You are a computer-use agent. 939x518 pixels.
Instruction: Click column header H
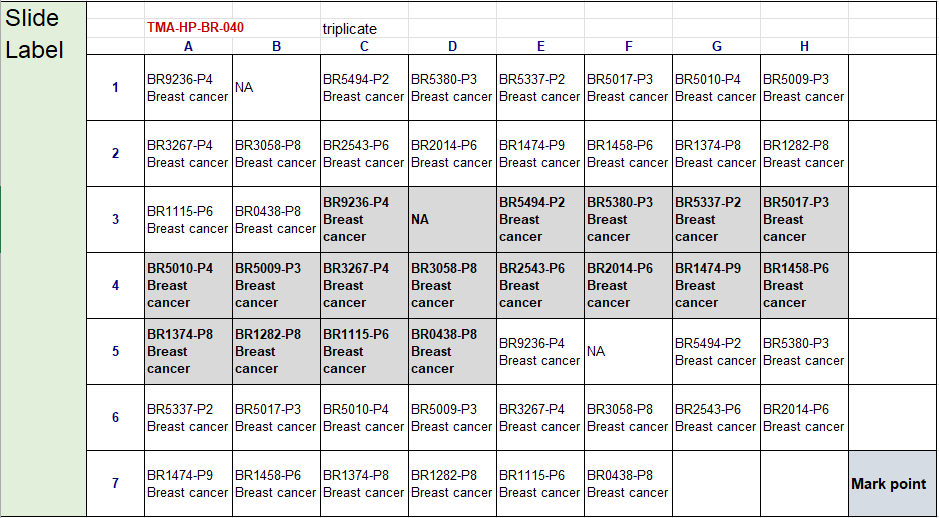804,46
